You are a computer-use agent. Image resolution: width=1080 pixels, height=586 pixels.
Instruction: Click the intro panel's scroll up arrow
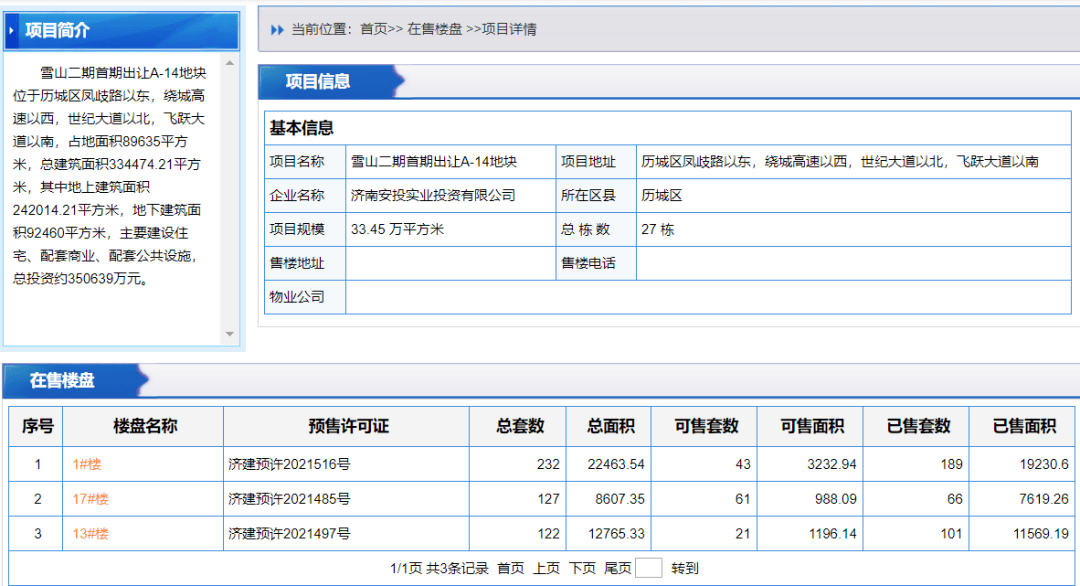pyautogui.click(x=230, y=63)
